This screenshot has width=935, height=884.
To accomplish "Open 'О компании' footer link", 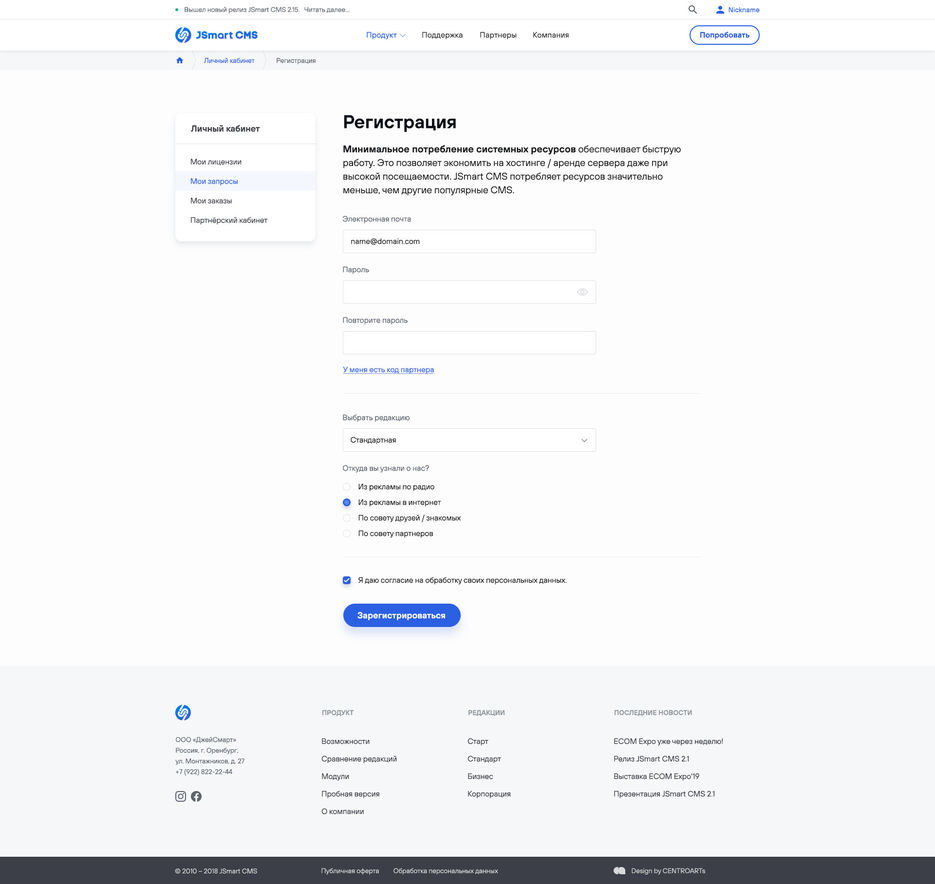I will (342, 811).
